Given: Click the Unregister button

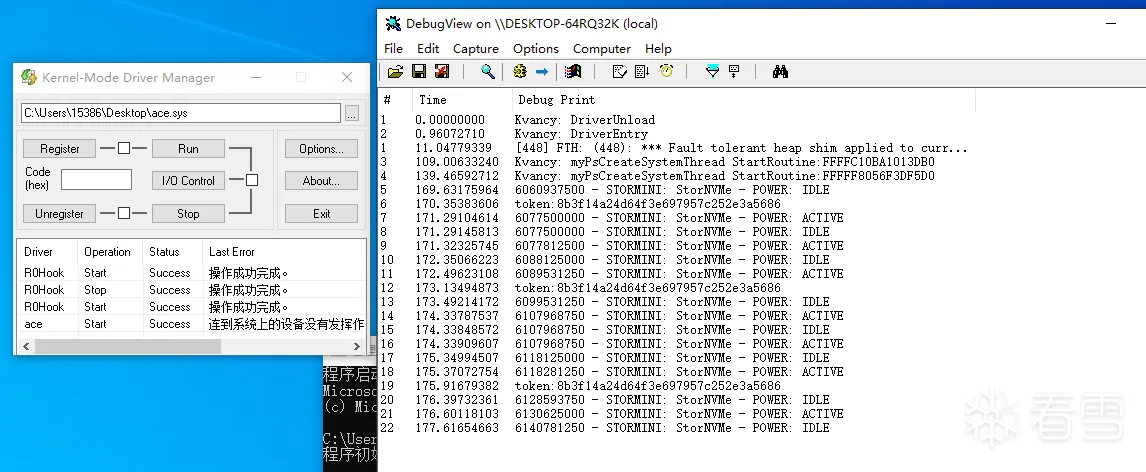Looking at the screenshot, I should pos(60,213).
